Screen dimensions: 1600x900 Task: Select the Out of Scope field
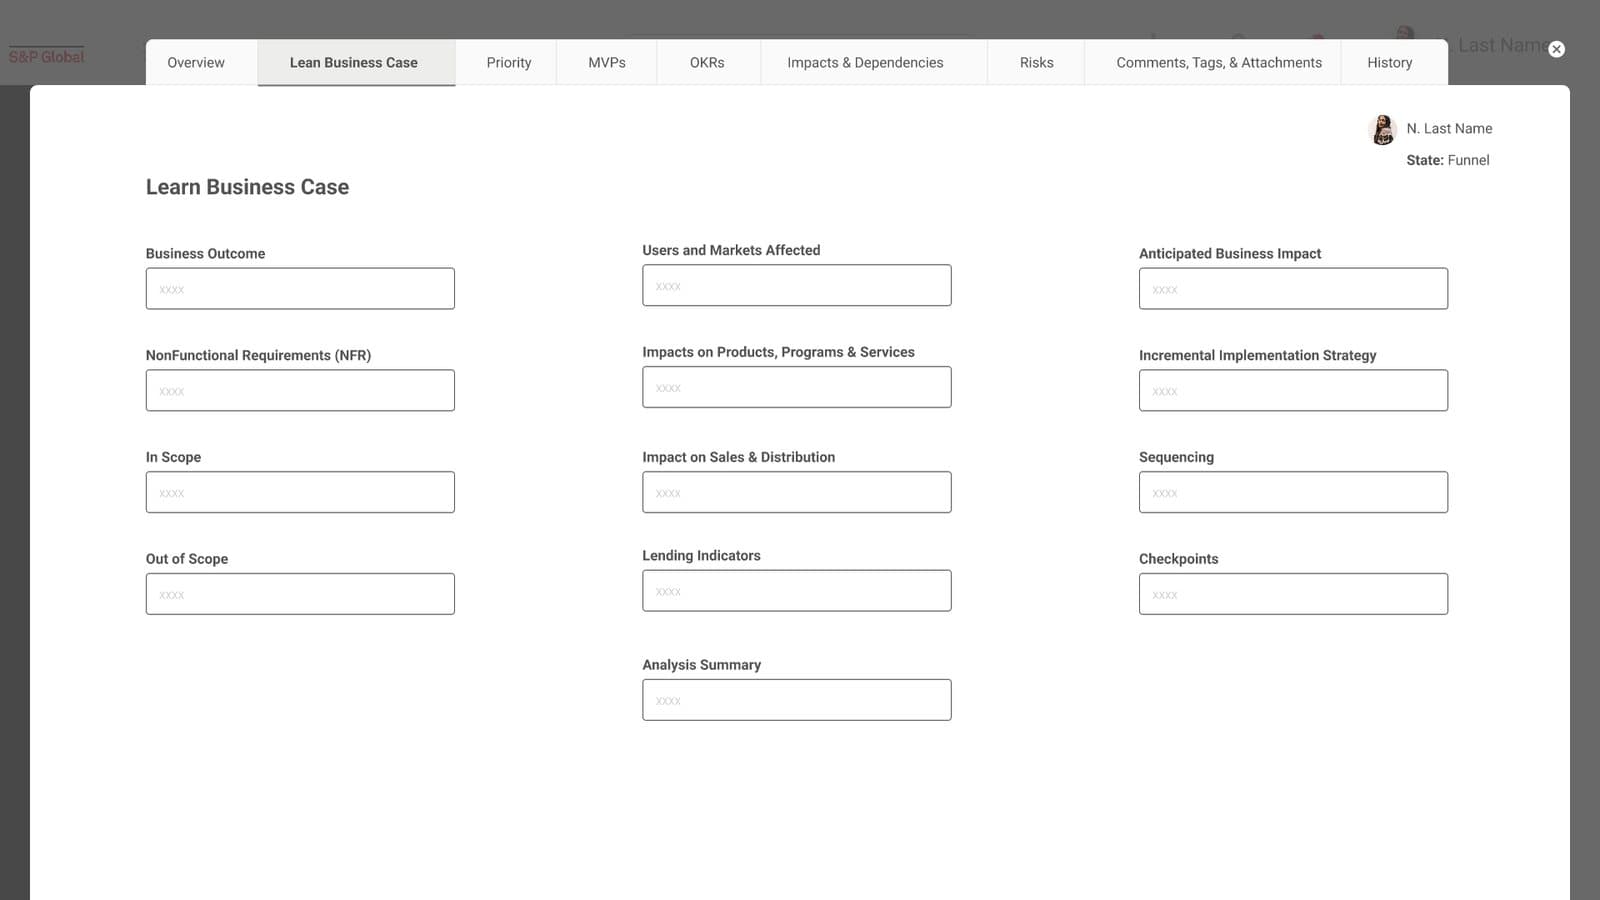[x=300, y=594]
